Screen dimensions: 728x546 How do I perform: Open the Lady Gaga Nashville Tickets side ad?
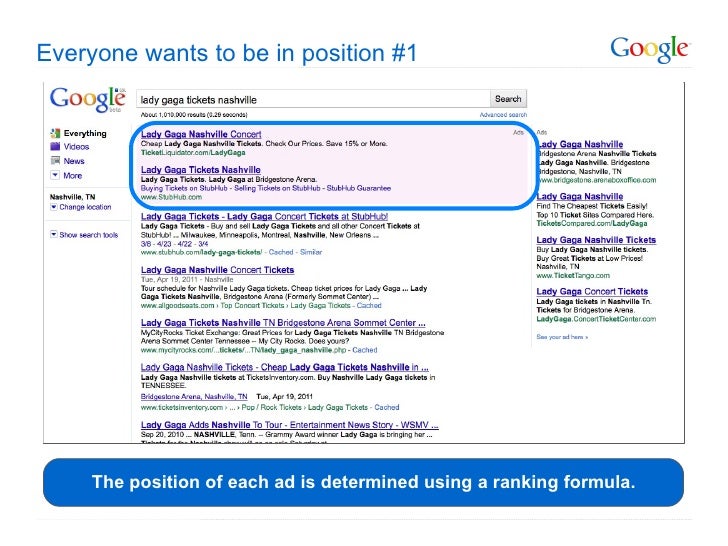pos(596,240)
